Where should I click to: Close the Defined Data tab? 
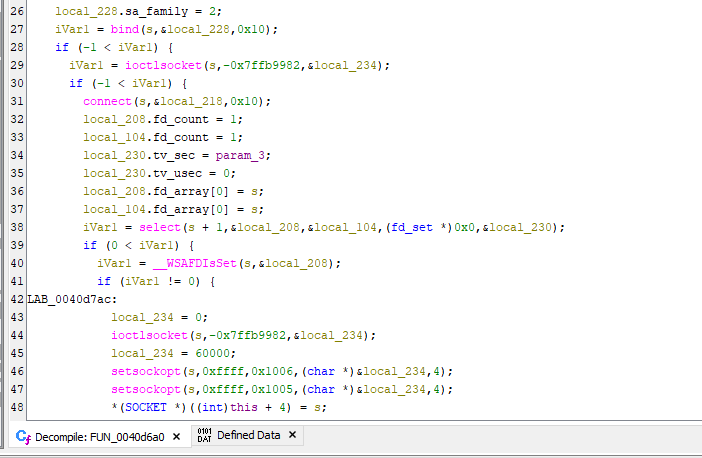pyautogui.click(x=292, y=436)
